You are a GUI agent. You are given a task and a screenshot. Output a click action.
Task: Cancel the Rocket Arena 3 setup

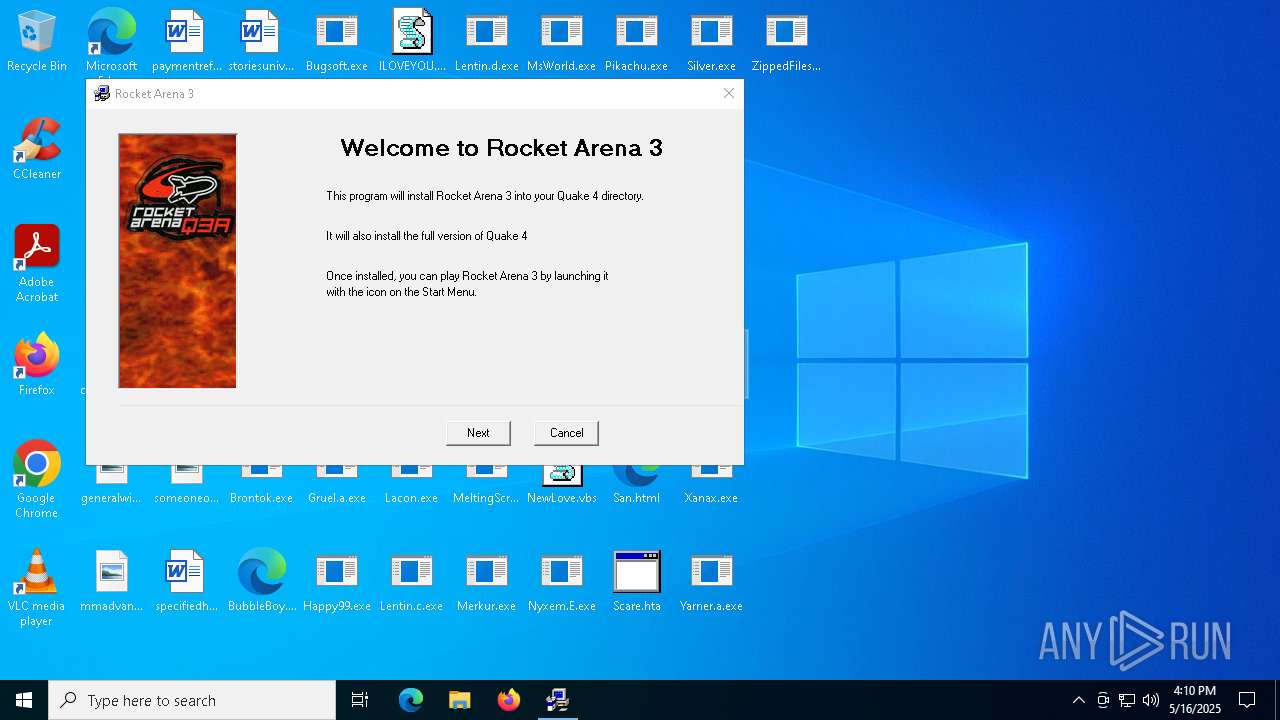tap(566, 433)
